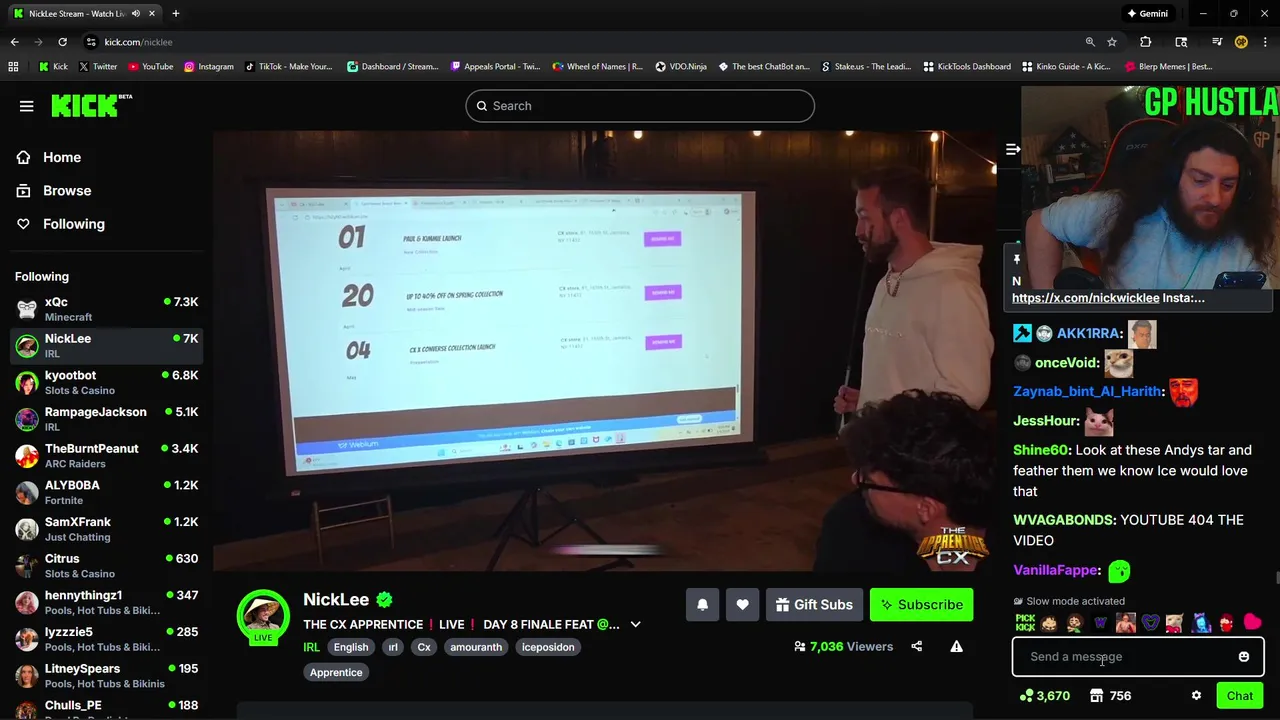Open the Twitter bookmark

(98, 67)
